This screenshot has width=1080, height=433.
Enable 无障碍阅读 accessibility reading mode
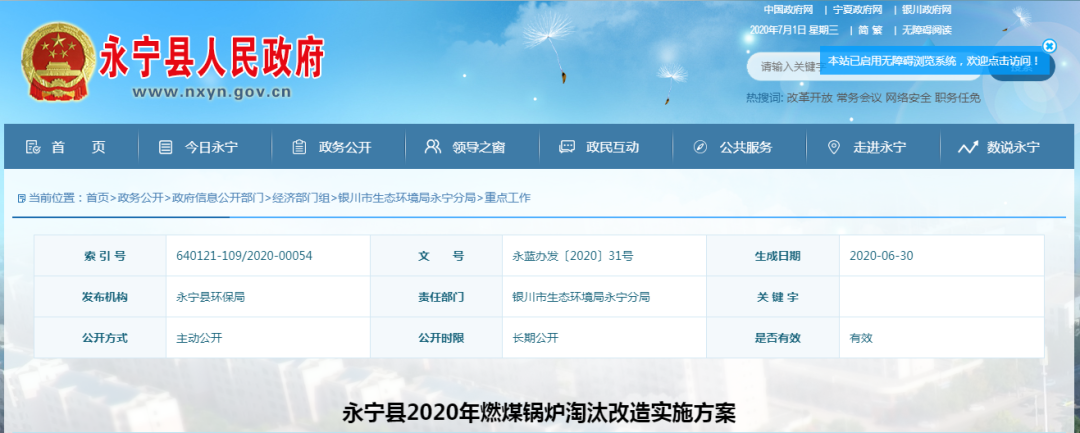point(927,30)
